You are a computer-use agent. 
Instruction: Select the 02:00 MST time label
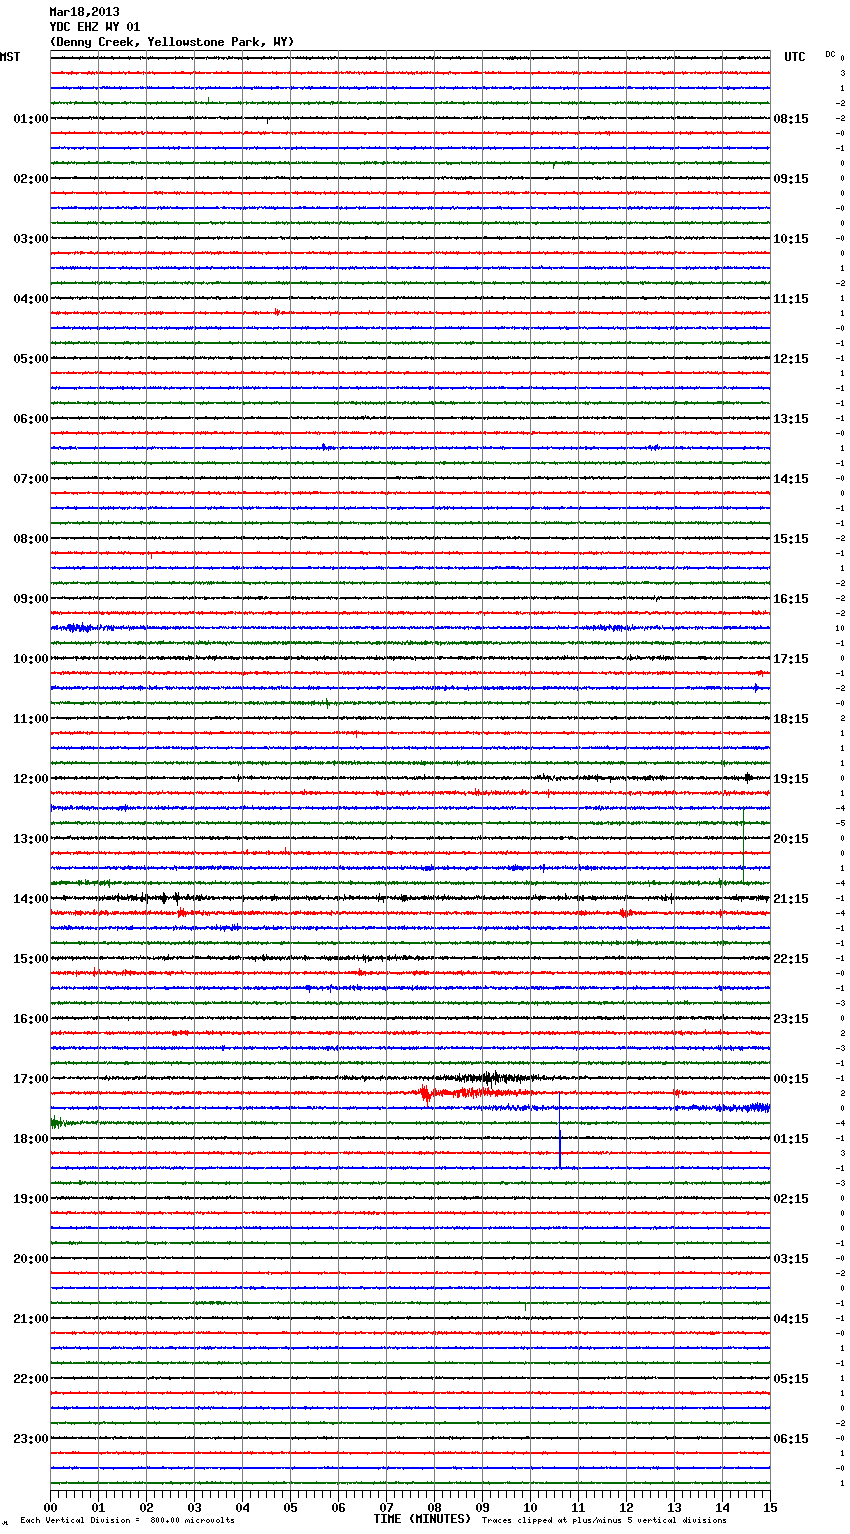coord(31,179)
